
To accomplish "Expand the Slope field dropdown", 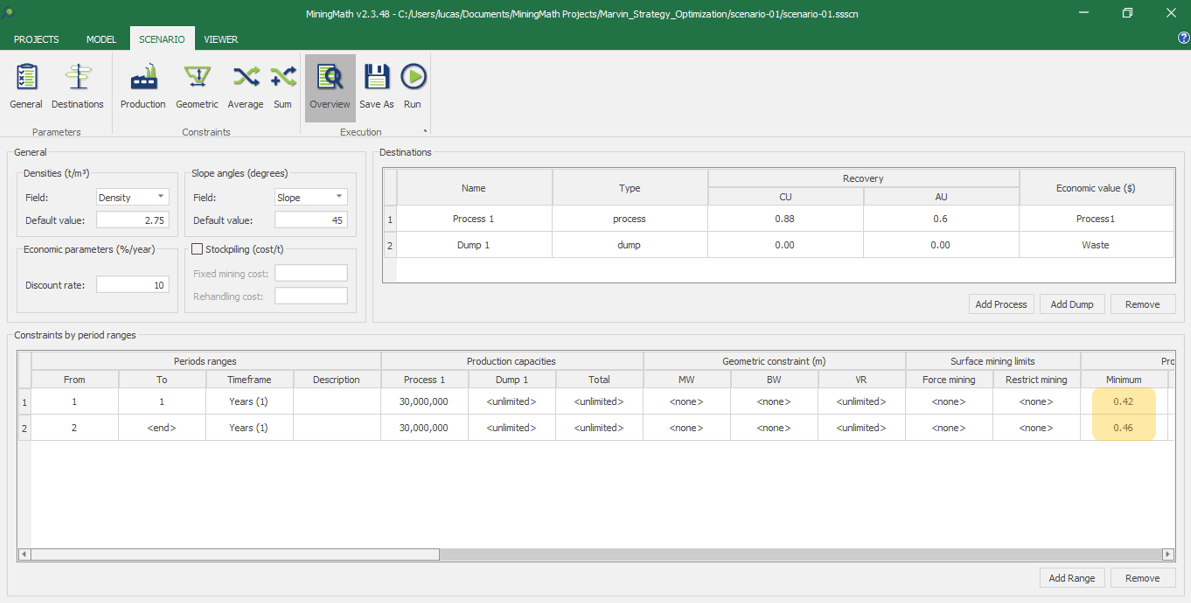I will [x=339, y=197].
